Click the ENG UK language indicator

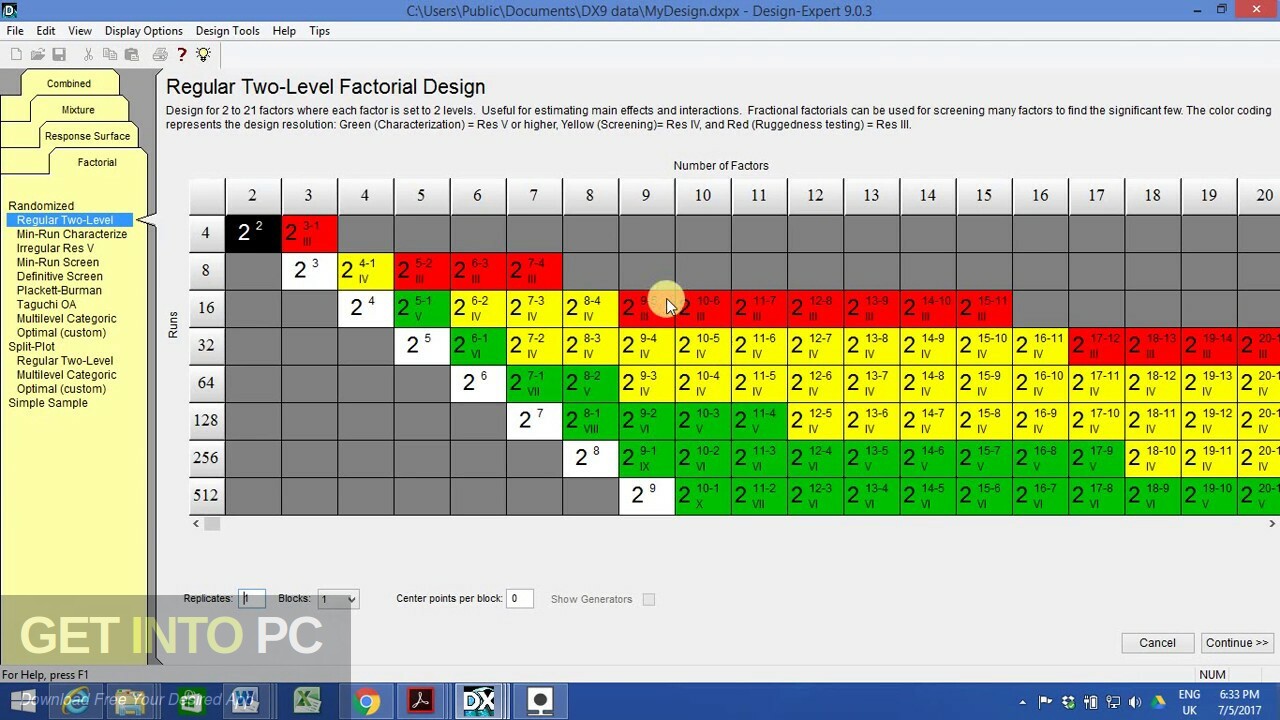pos(1190,702)
